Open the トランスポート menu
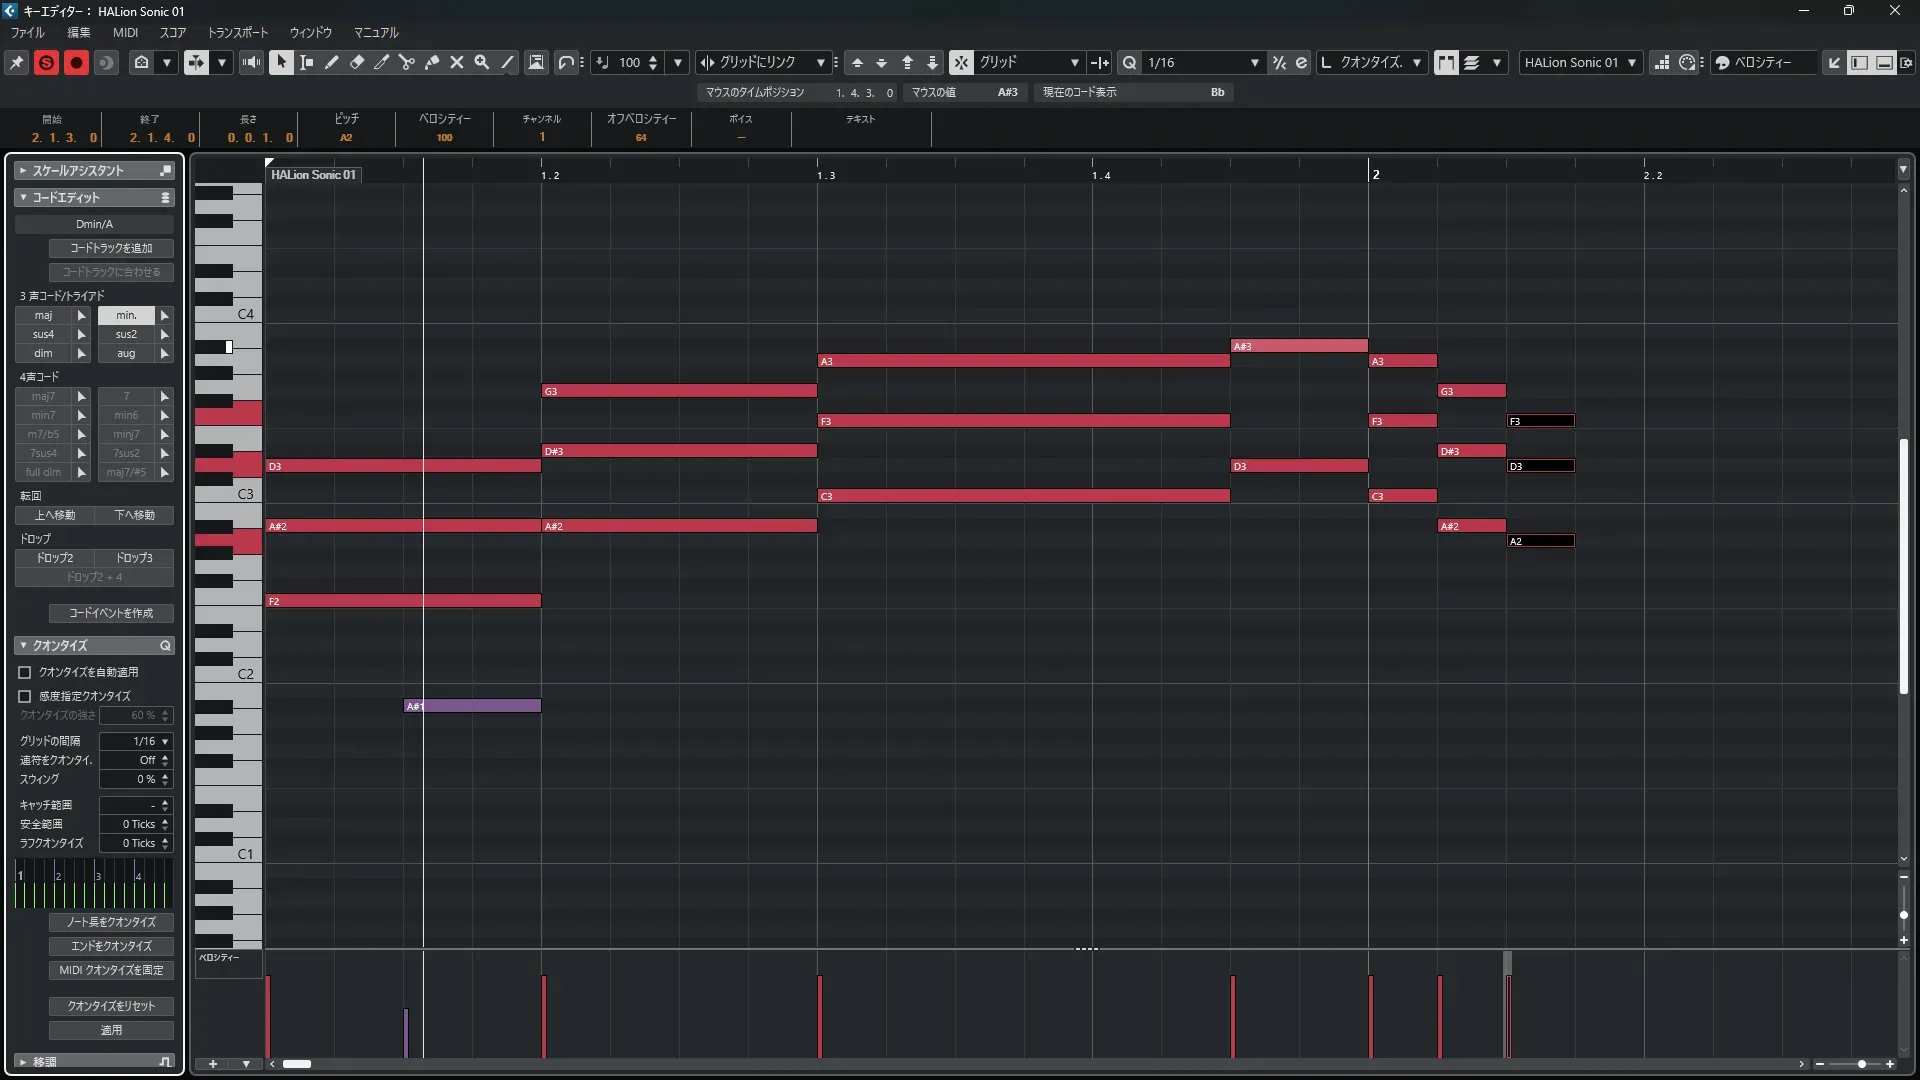 (x=237, y=32)
